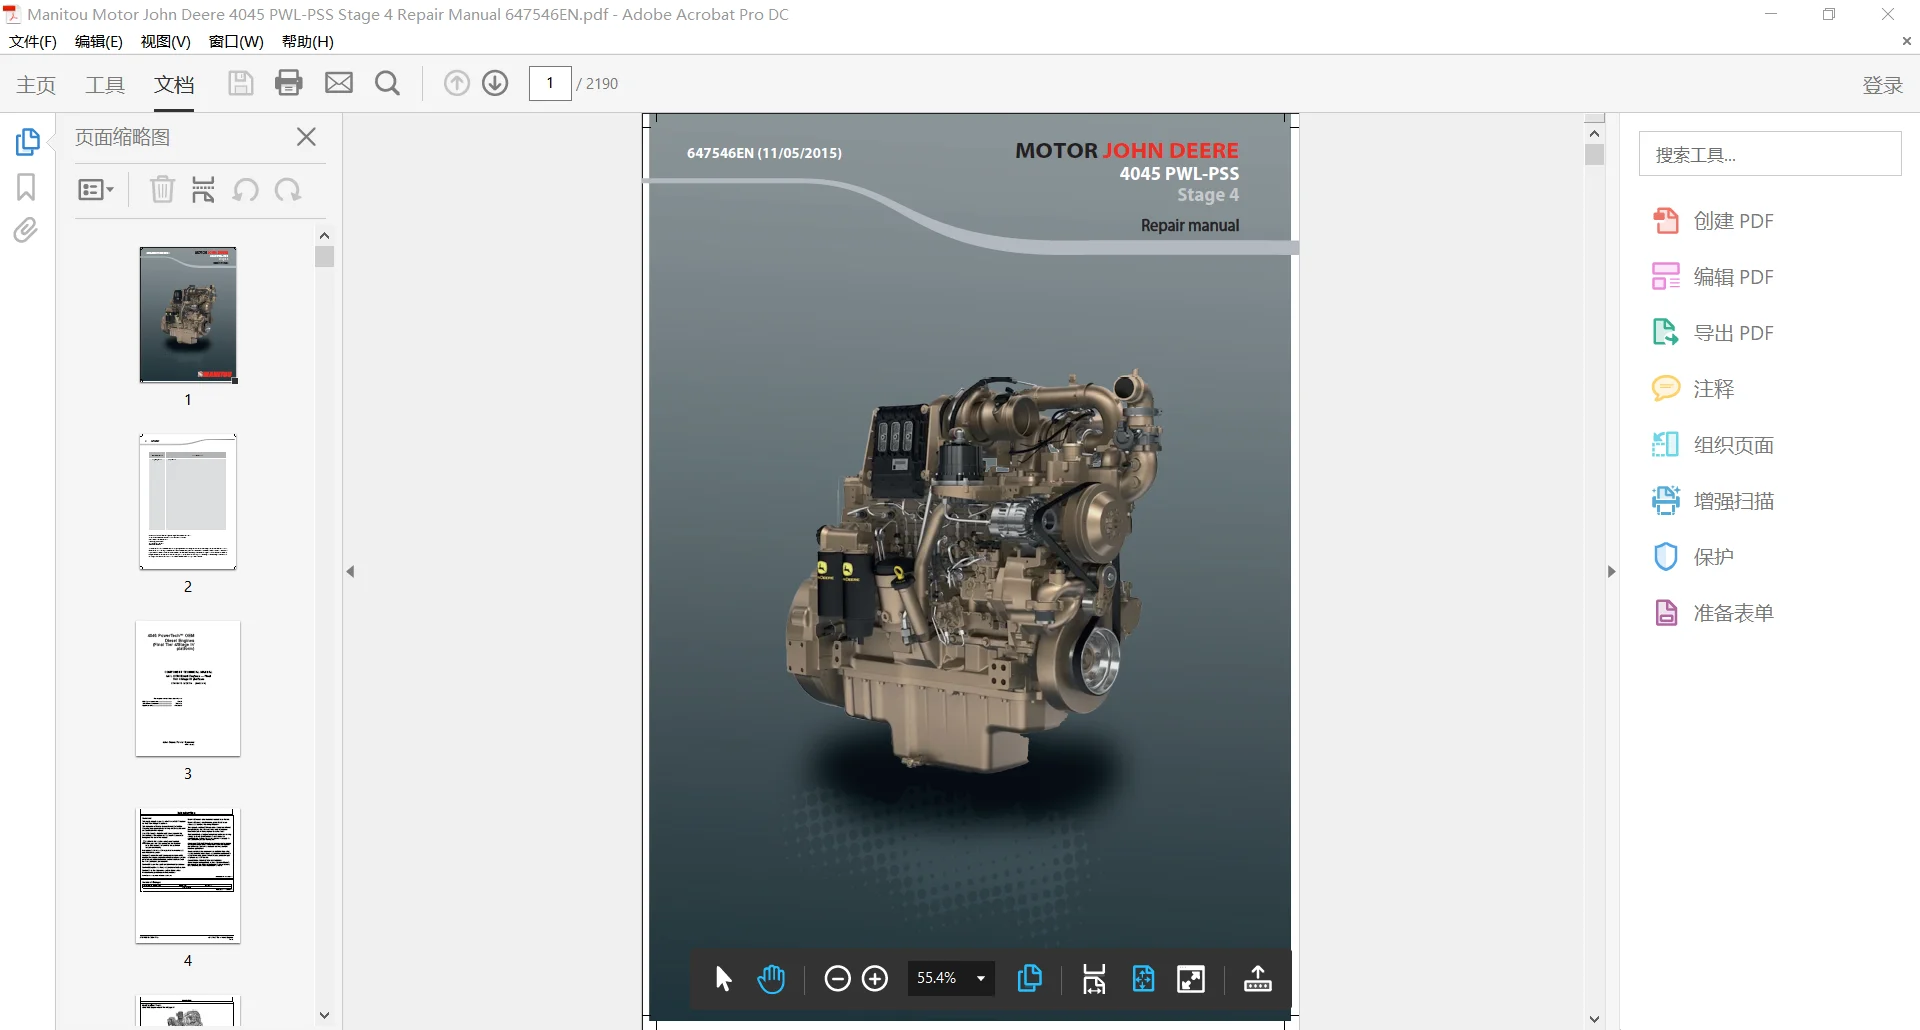Select the hand pan tool in the floating toolbar

(771, 979)
